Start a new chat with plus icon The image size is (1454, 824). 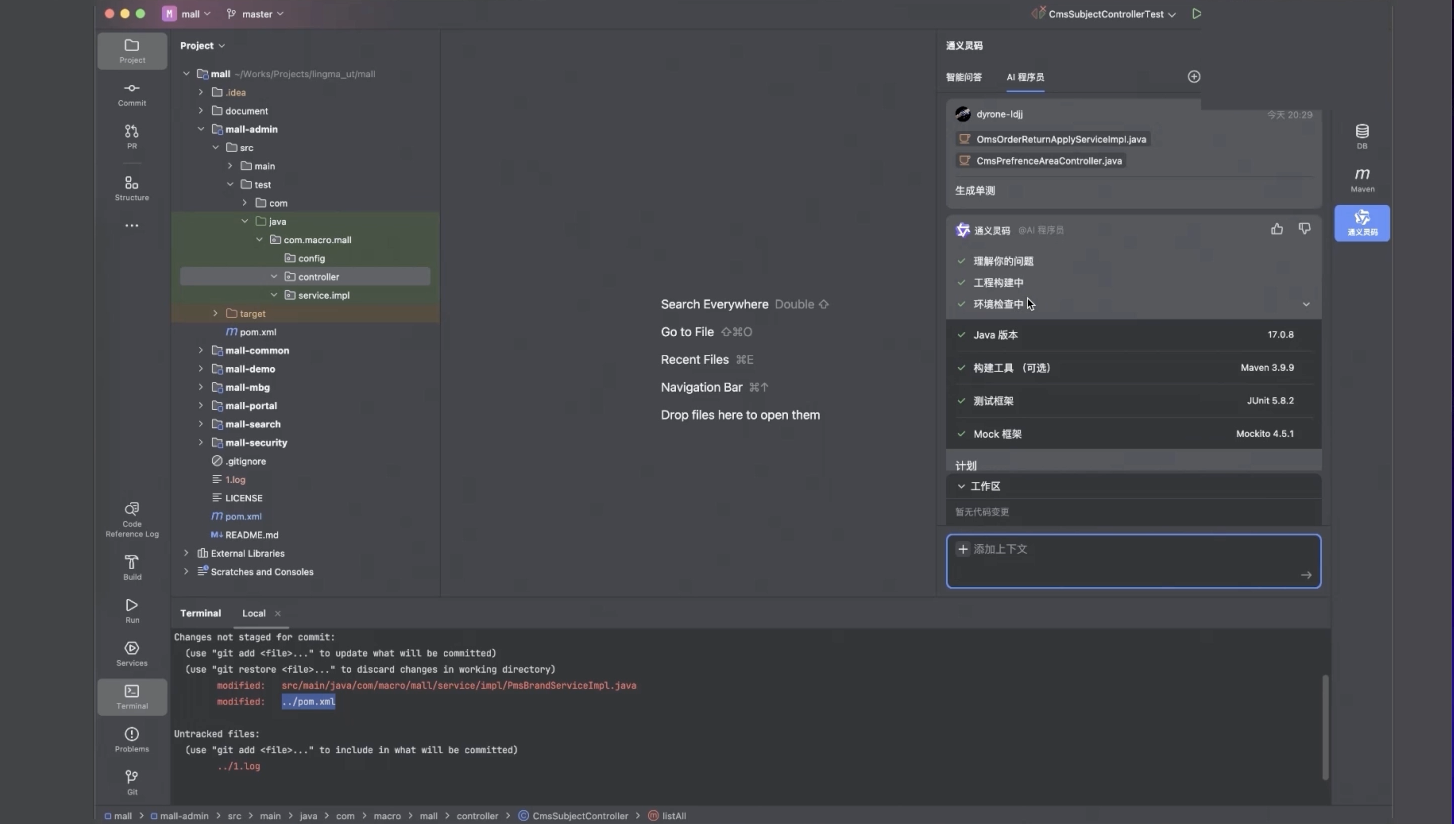1194,77
